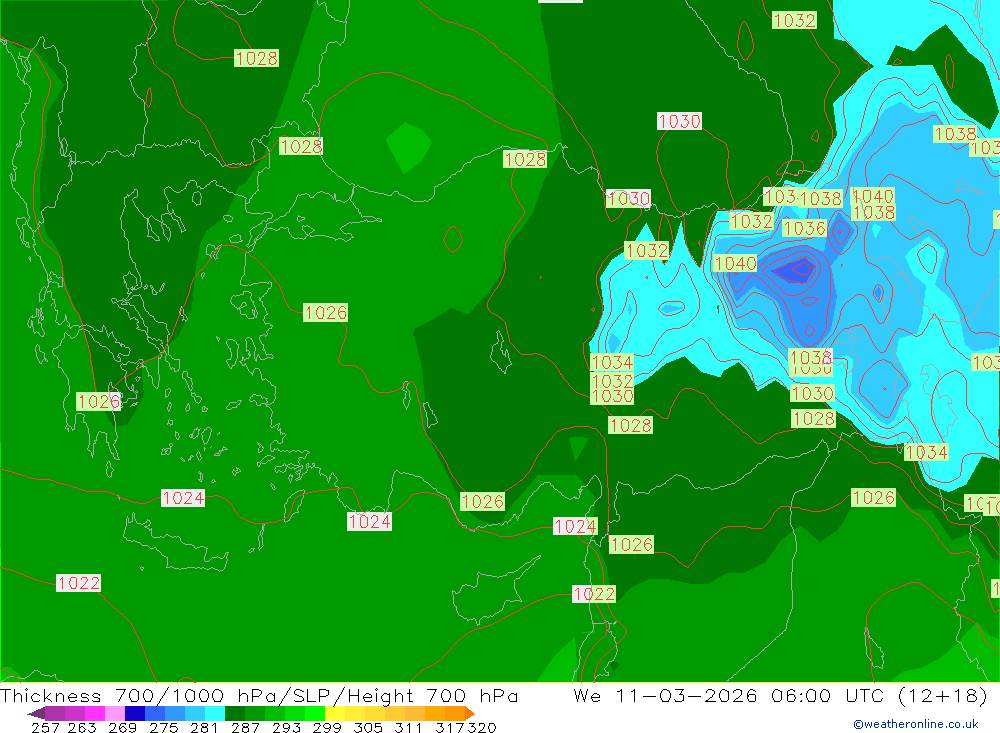Click the orange arrow tip ending the color scale
The height and width of the screenshot is (733, 1000).
click(x=470, y=713)
